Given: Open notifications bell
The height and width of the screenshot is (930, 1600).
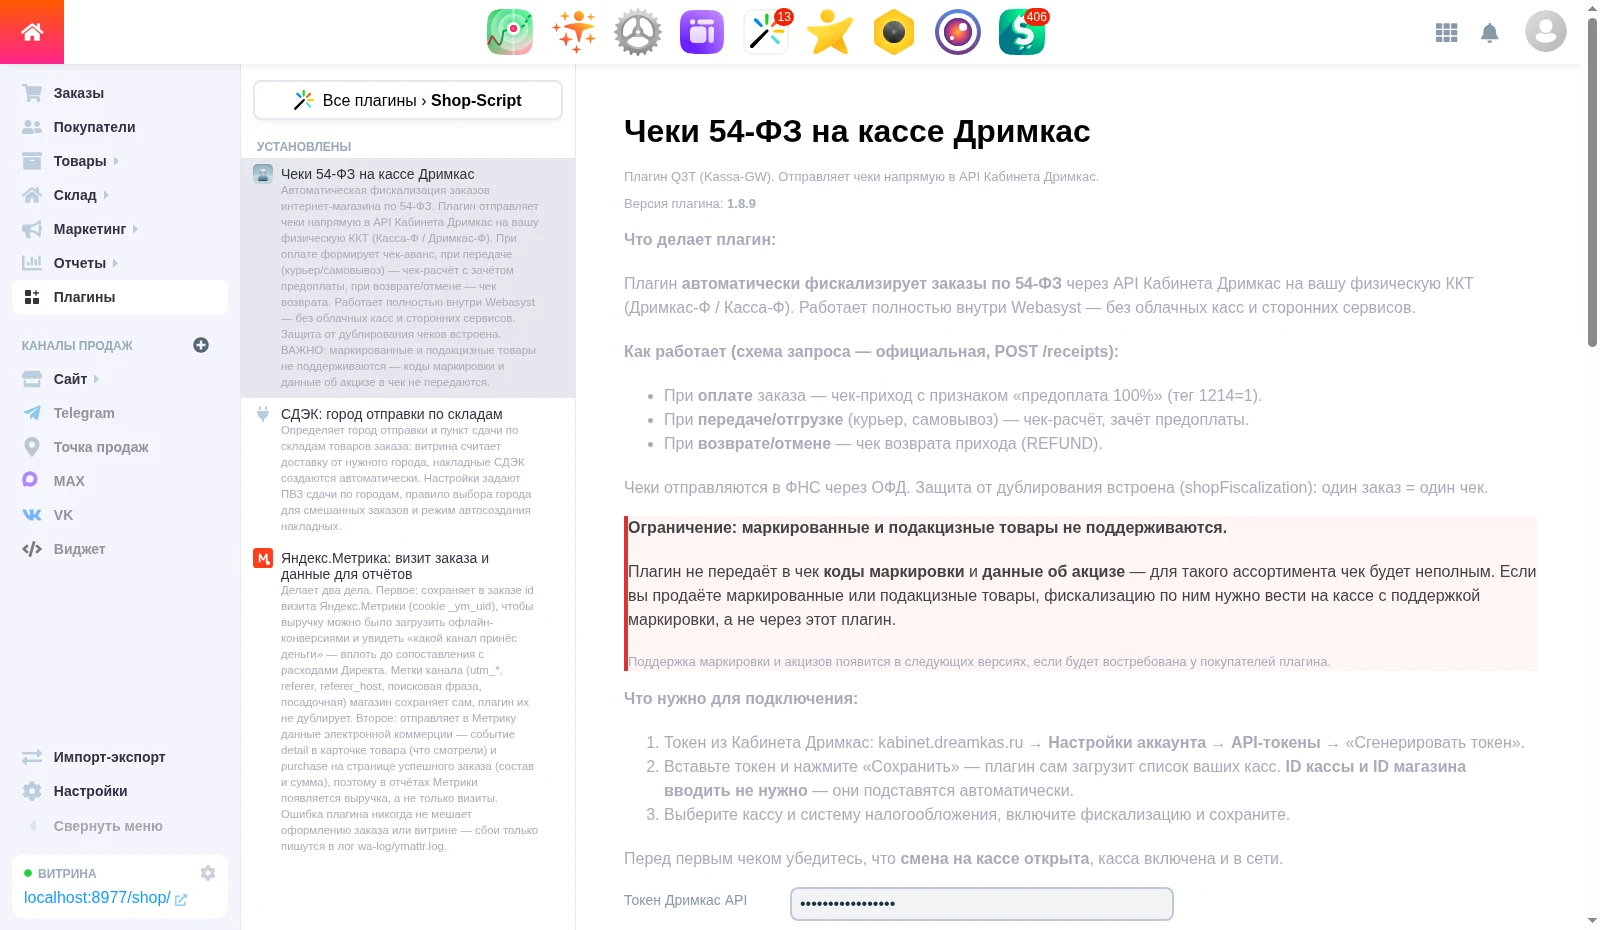Looking at the screenshot, I should point(1490,33).
